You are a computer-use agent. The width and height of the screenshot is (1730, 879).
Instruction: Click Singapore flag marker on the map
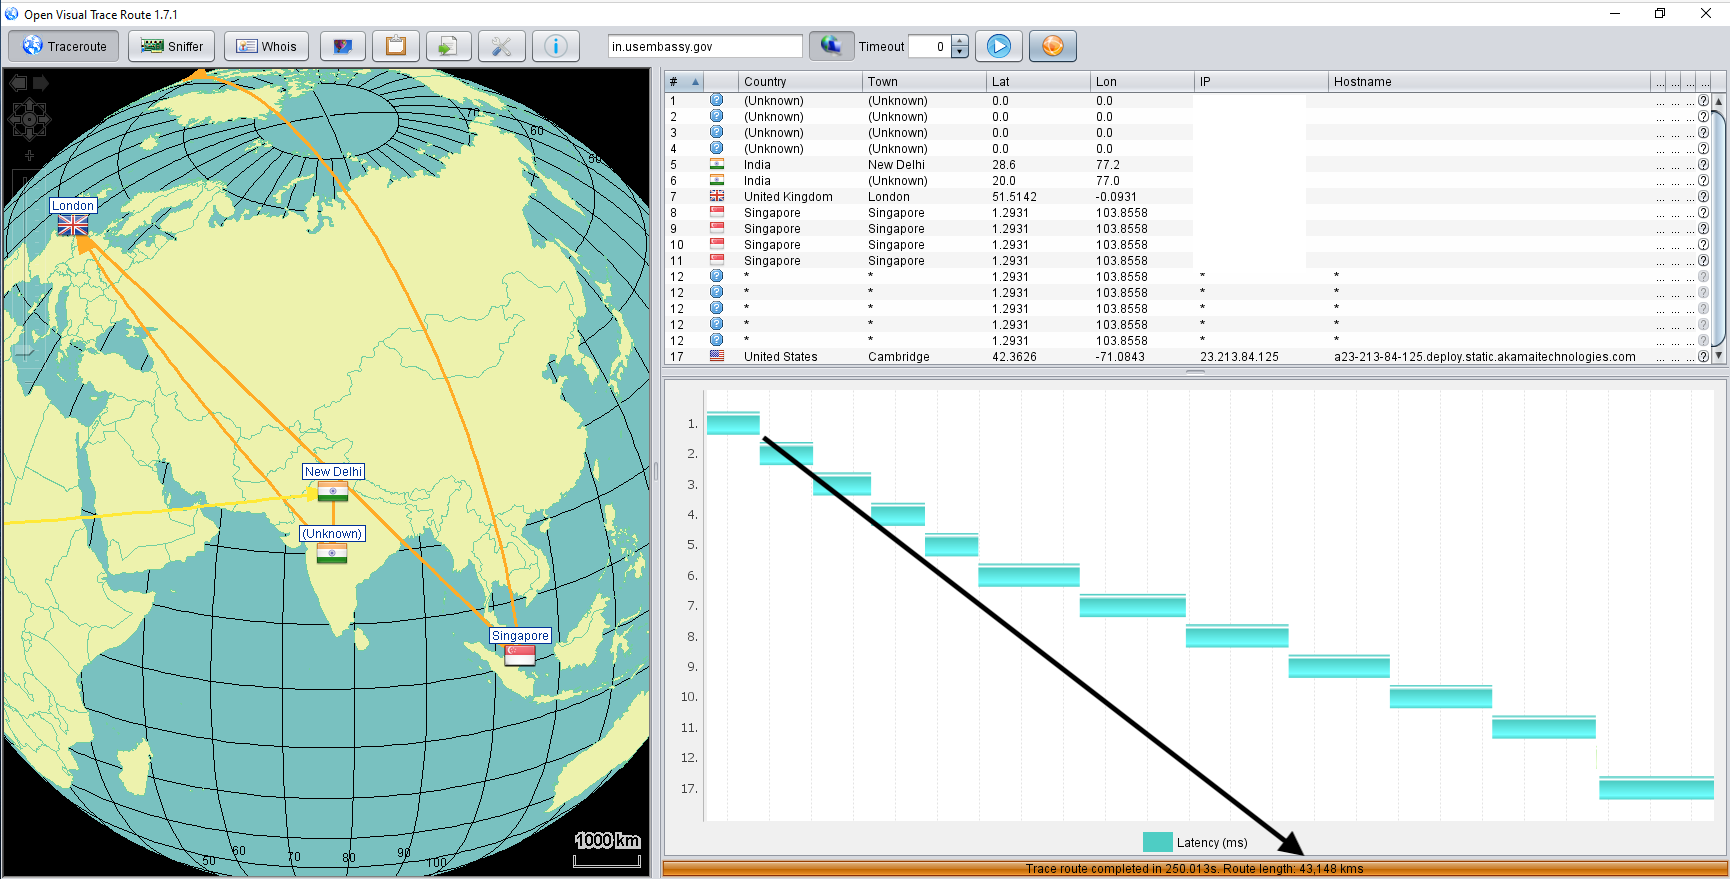point(520,655)
